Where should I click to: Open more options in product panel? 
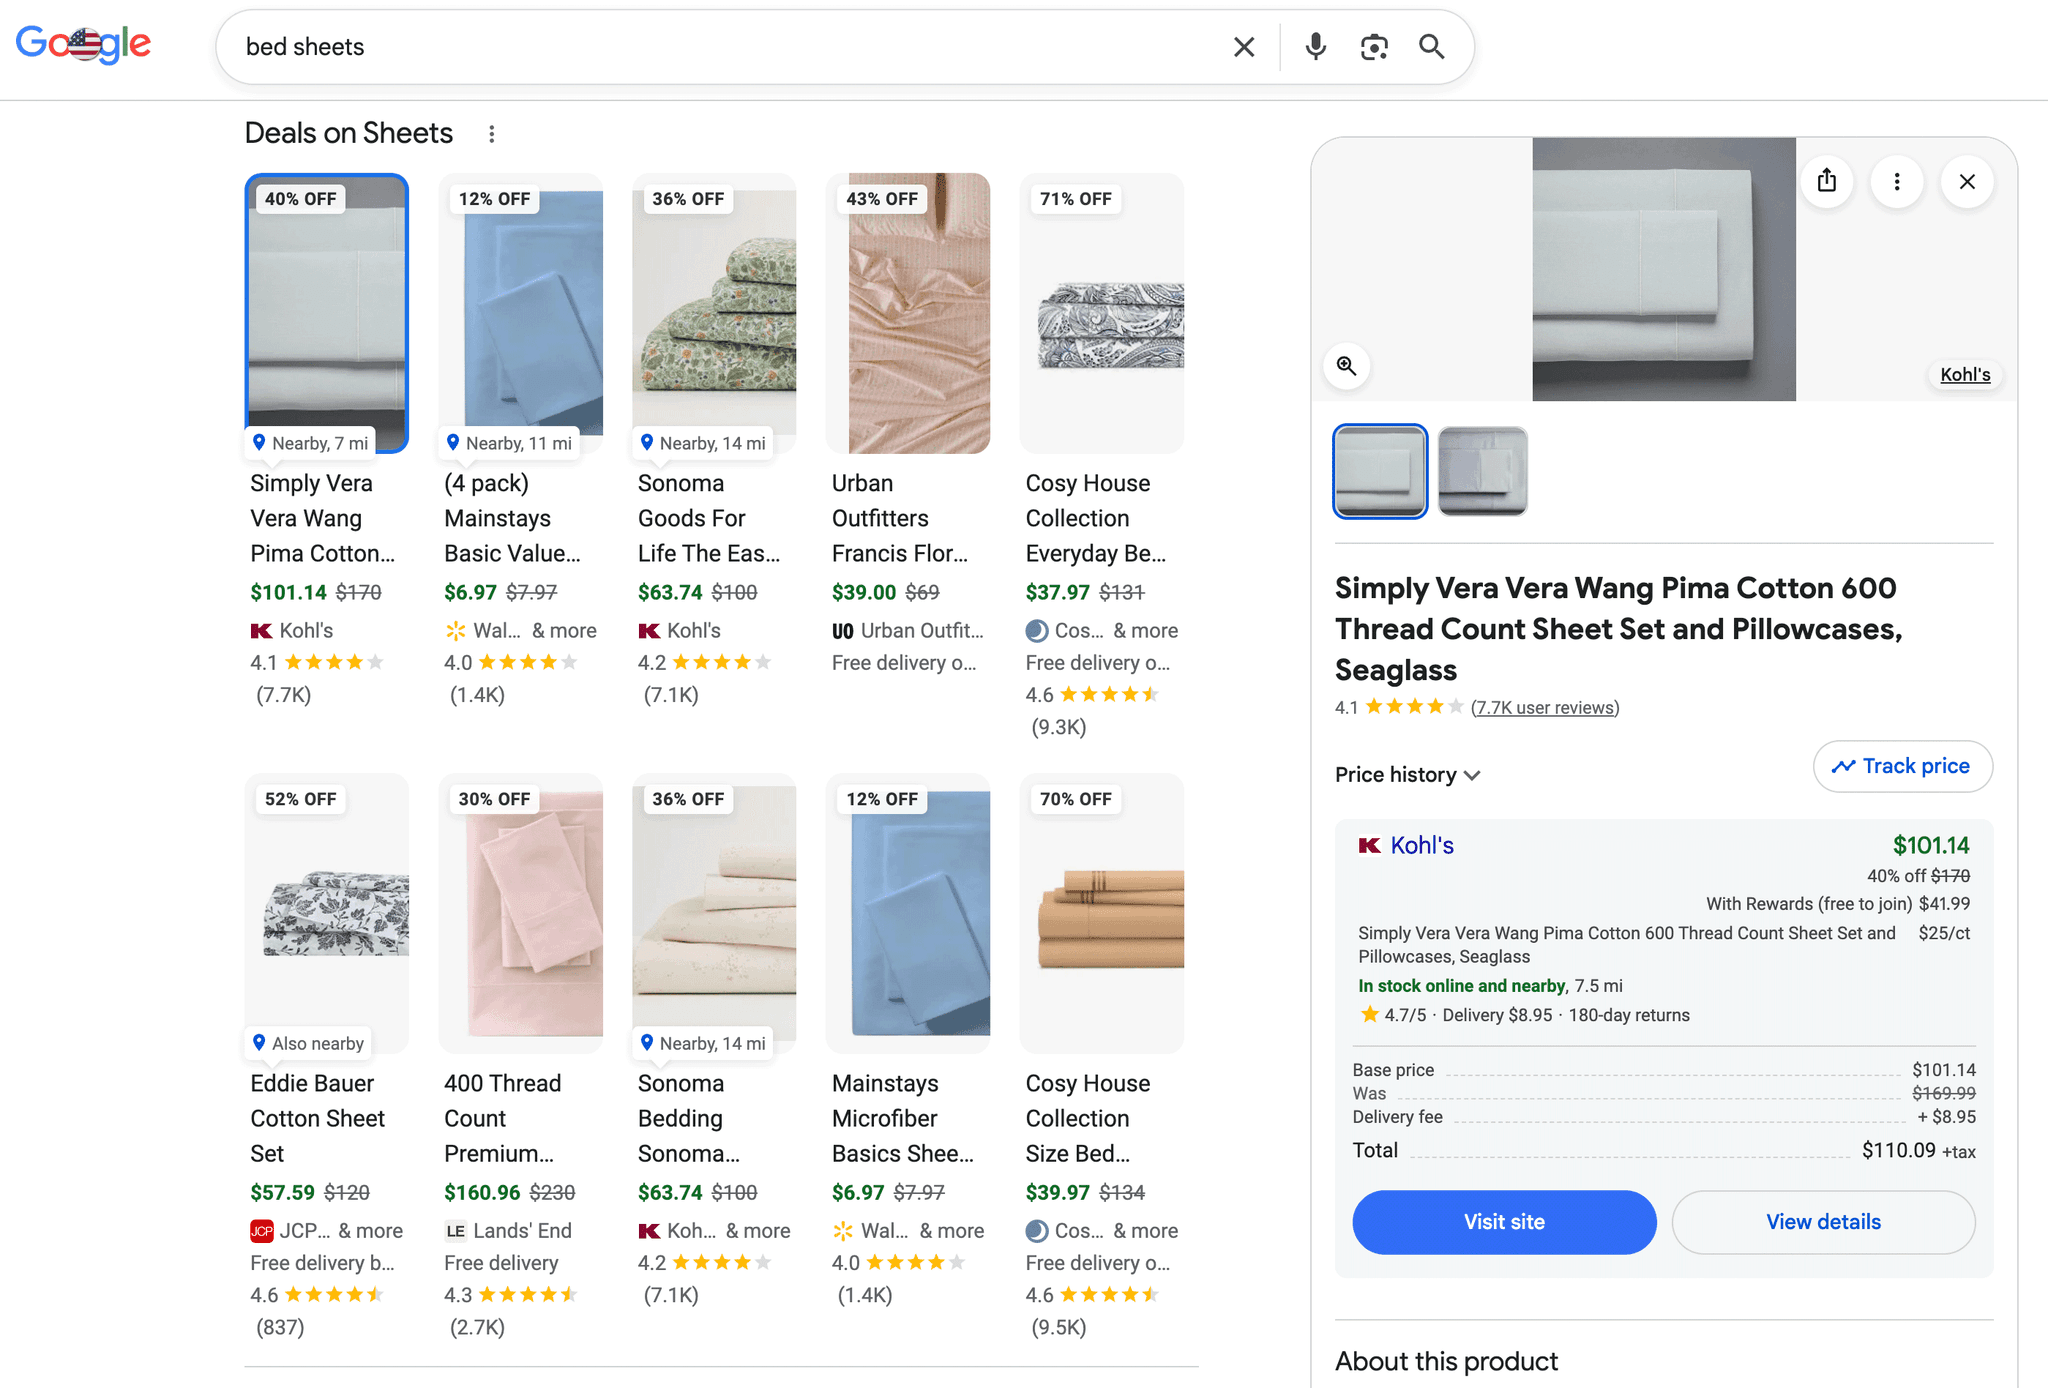click(x=1897, y=181)
